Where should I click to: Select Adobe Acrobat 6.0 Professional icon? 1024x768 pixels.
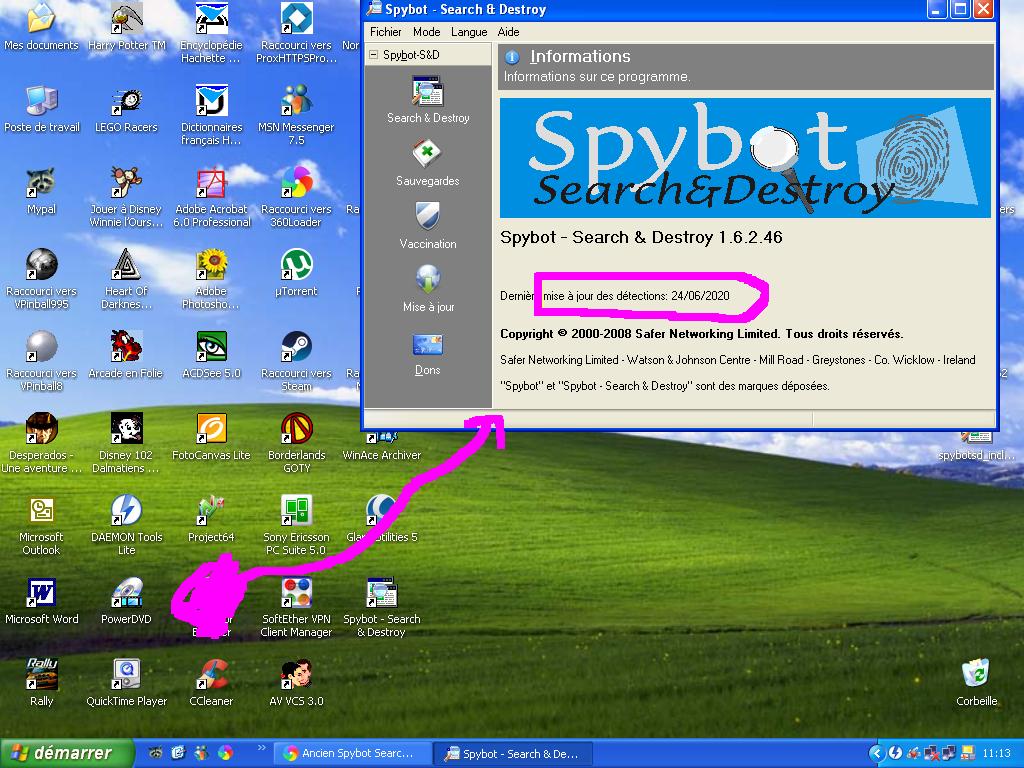[x=211, y=197]
